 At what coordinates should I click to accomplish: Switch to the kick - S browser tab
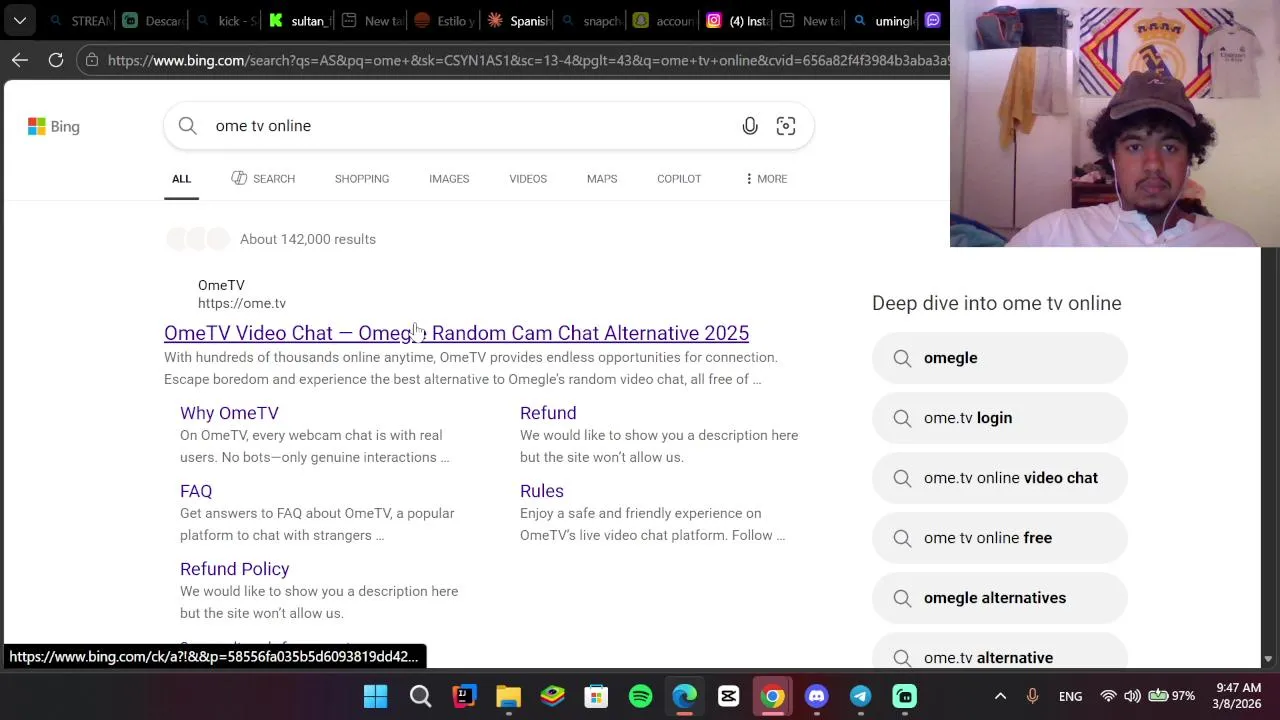coord(228,20)
